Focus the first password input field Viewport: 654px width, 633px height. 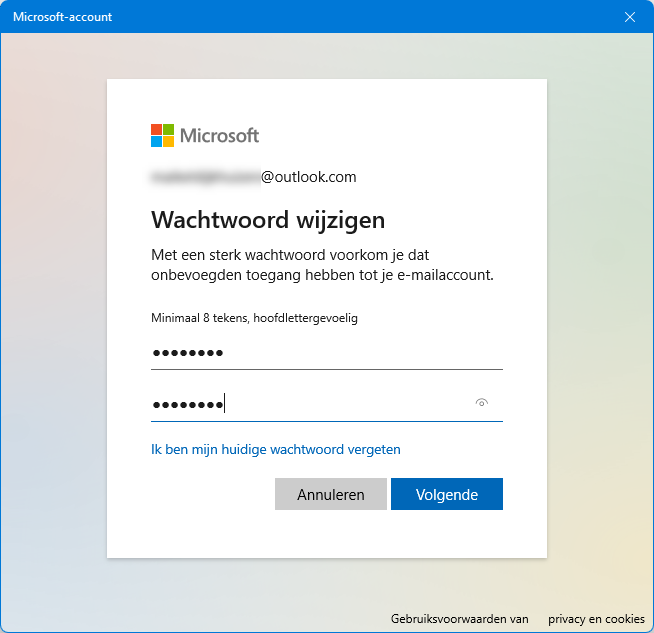[327, 353]
